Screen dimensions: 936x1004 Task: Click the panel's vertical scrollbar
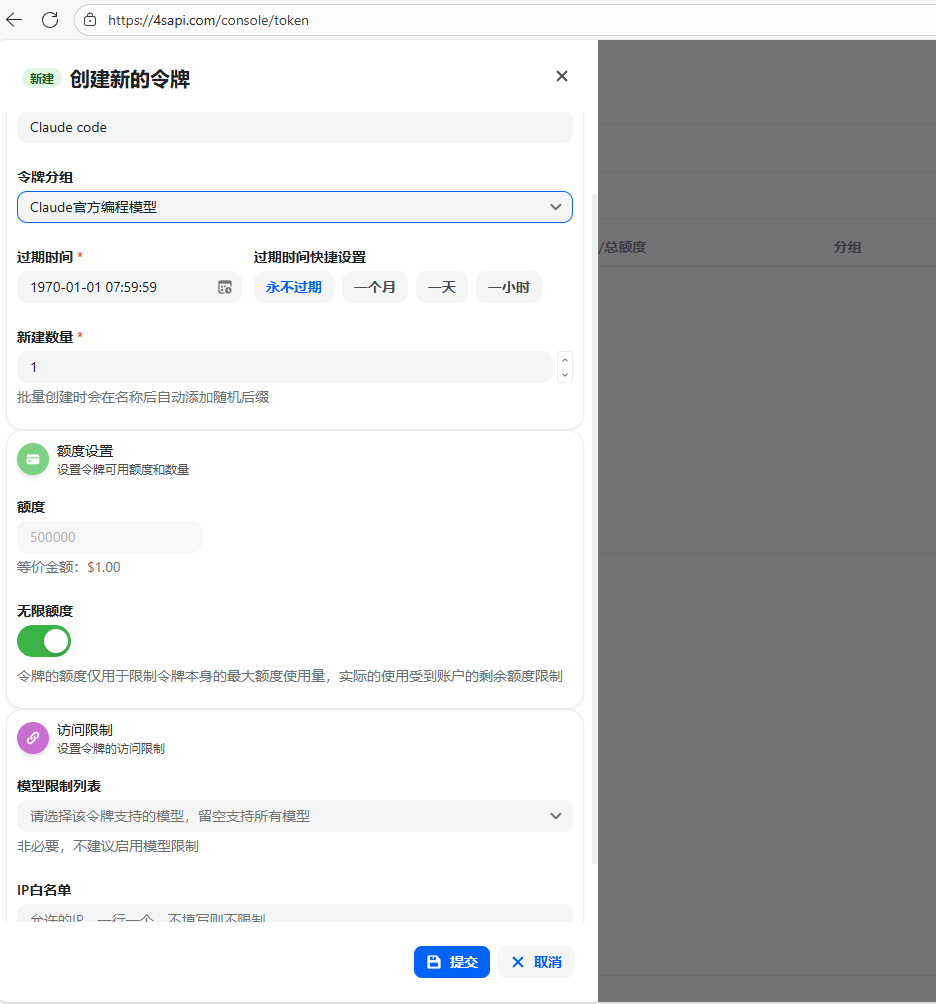(x=594, y=528)
